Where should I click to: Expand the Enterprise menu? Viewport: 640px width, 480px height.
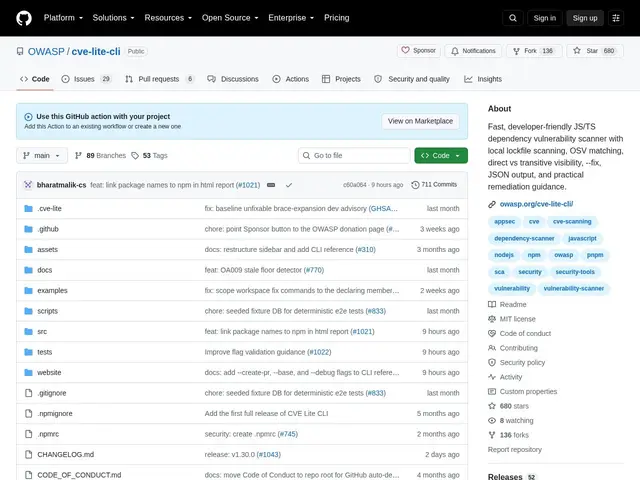point(291,18)
